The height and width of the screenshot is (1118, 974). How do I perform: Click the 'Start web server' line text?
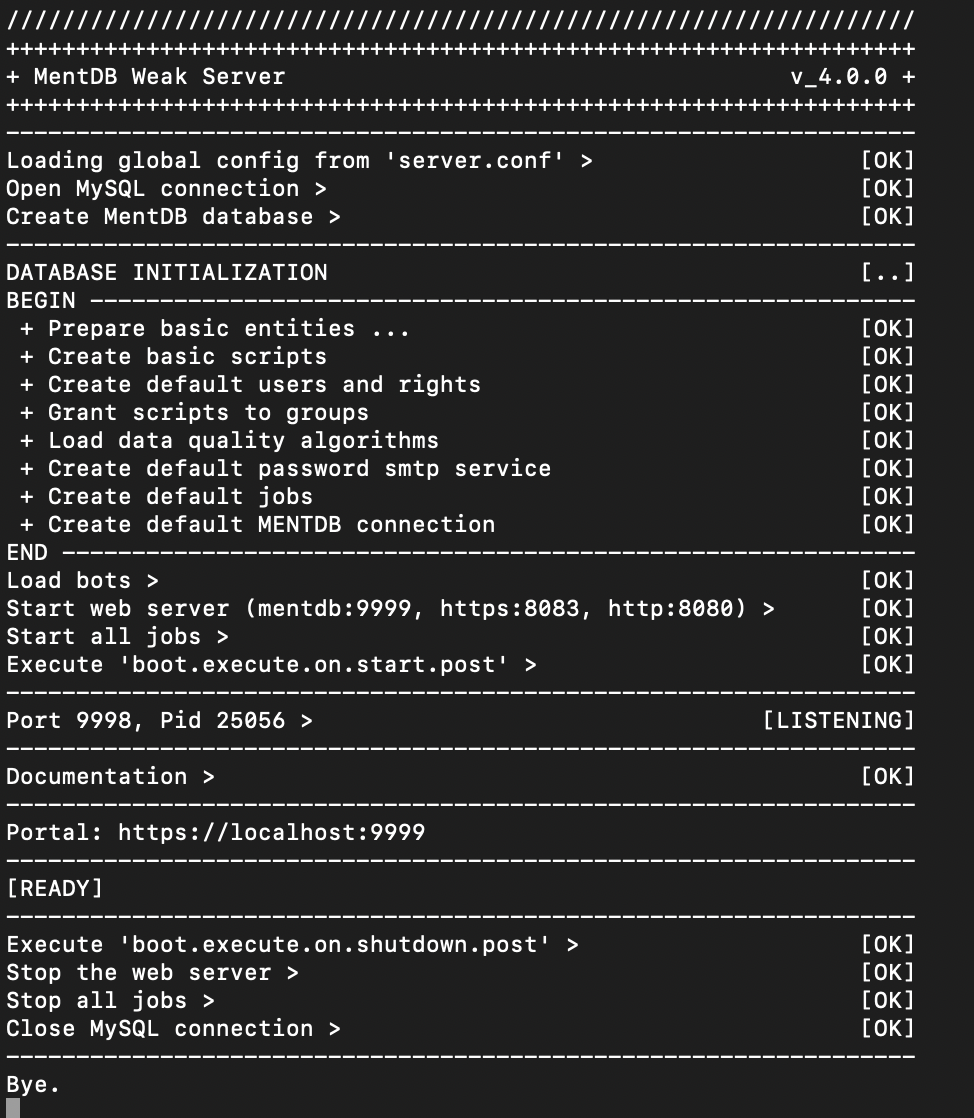[x=390, y=608]
